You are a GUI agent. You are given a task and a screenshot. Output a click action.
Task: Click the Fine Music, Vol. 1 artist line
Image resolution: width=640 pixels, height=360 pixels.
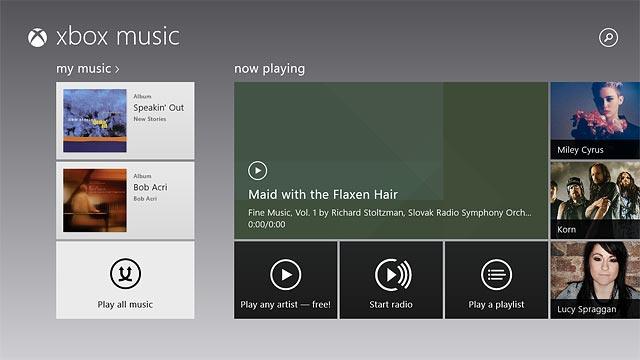[390, 213]
